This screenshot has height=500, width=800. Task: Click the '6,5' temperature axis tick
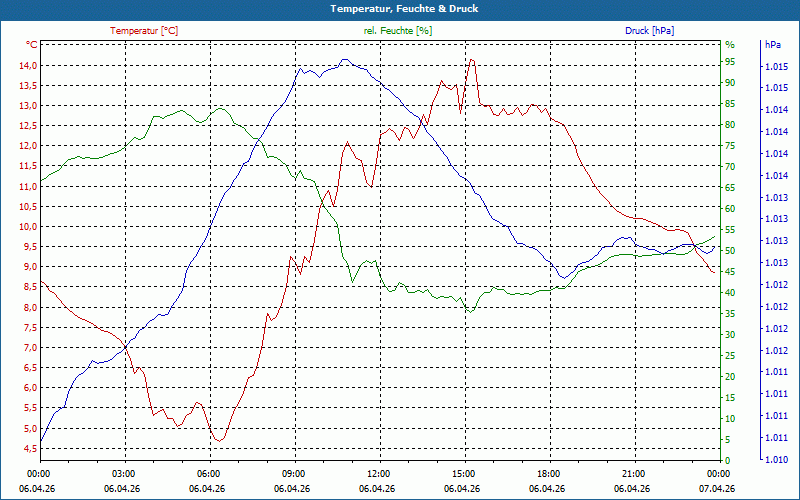pyautogui.click(x=31, y=367)
